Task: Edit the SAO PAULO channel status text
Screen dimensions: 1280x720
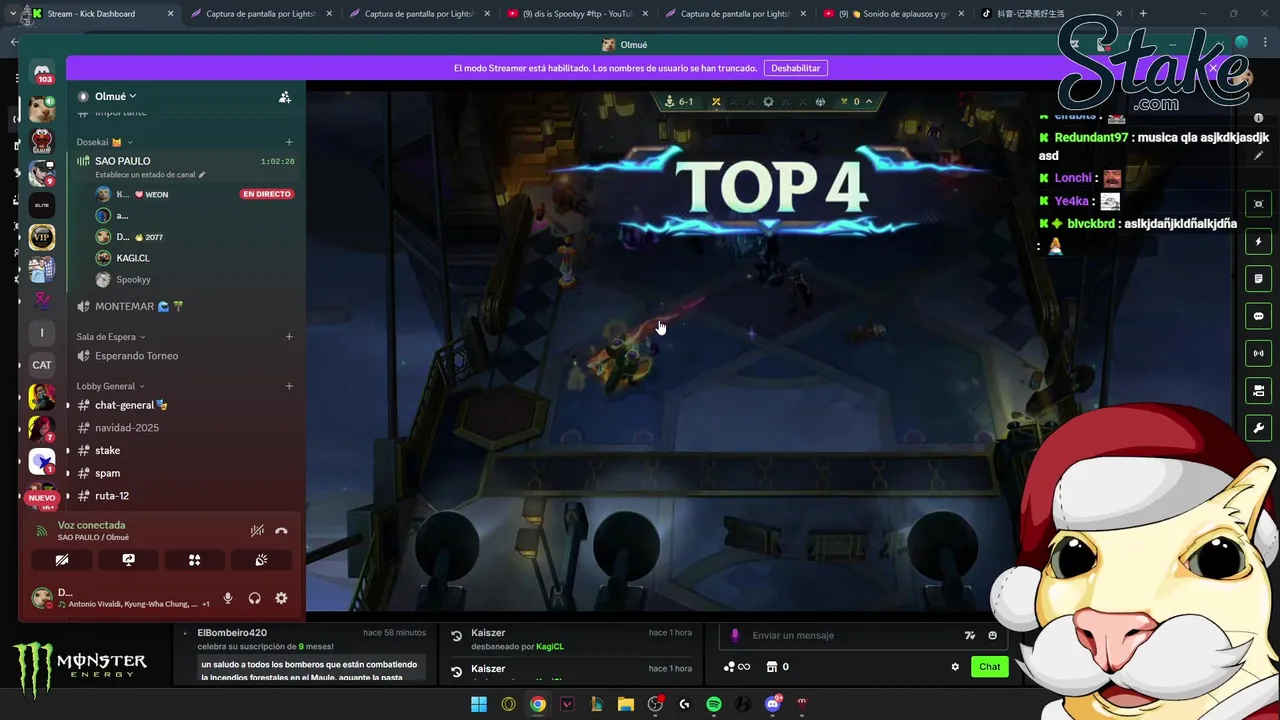Action: 150,175
